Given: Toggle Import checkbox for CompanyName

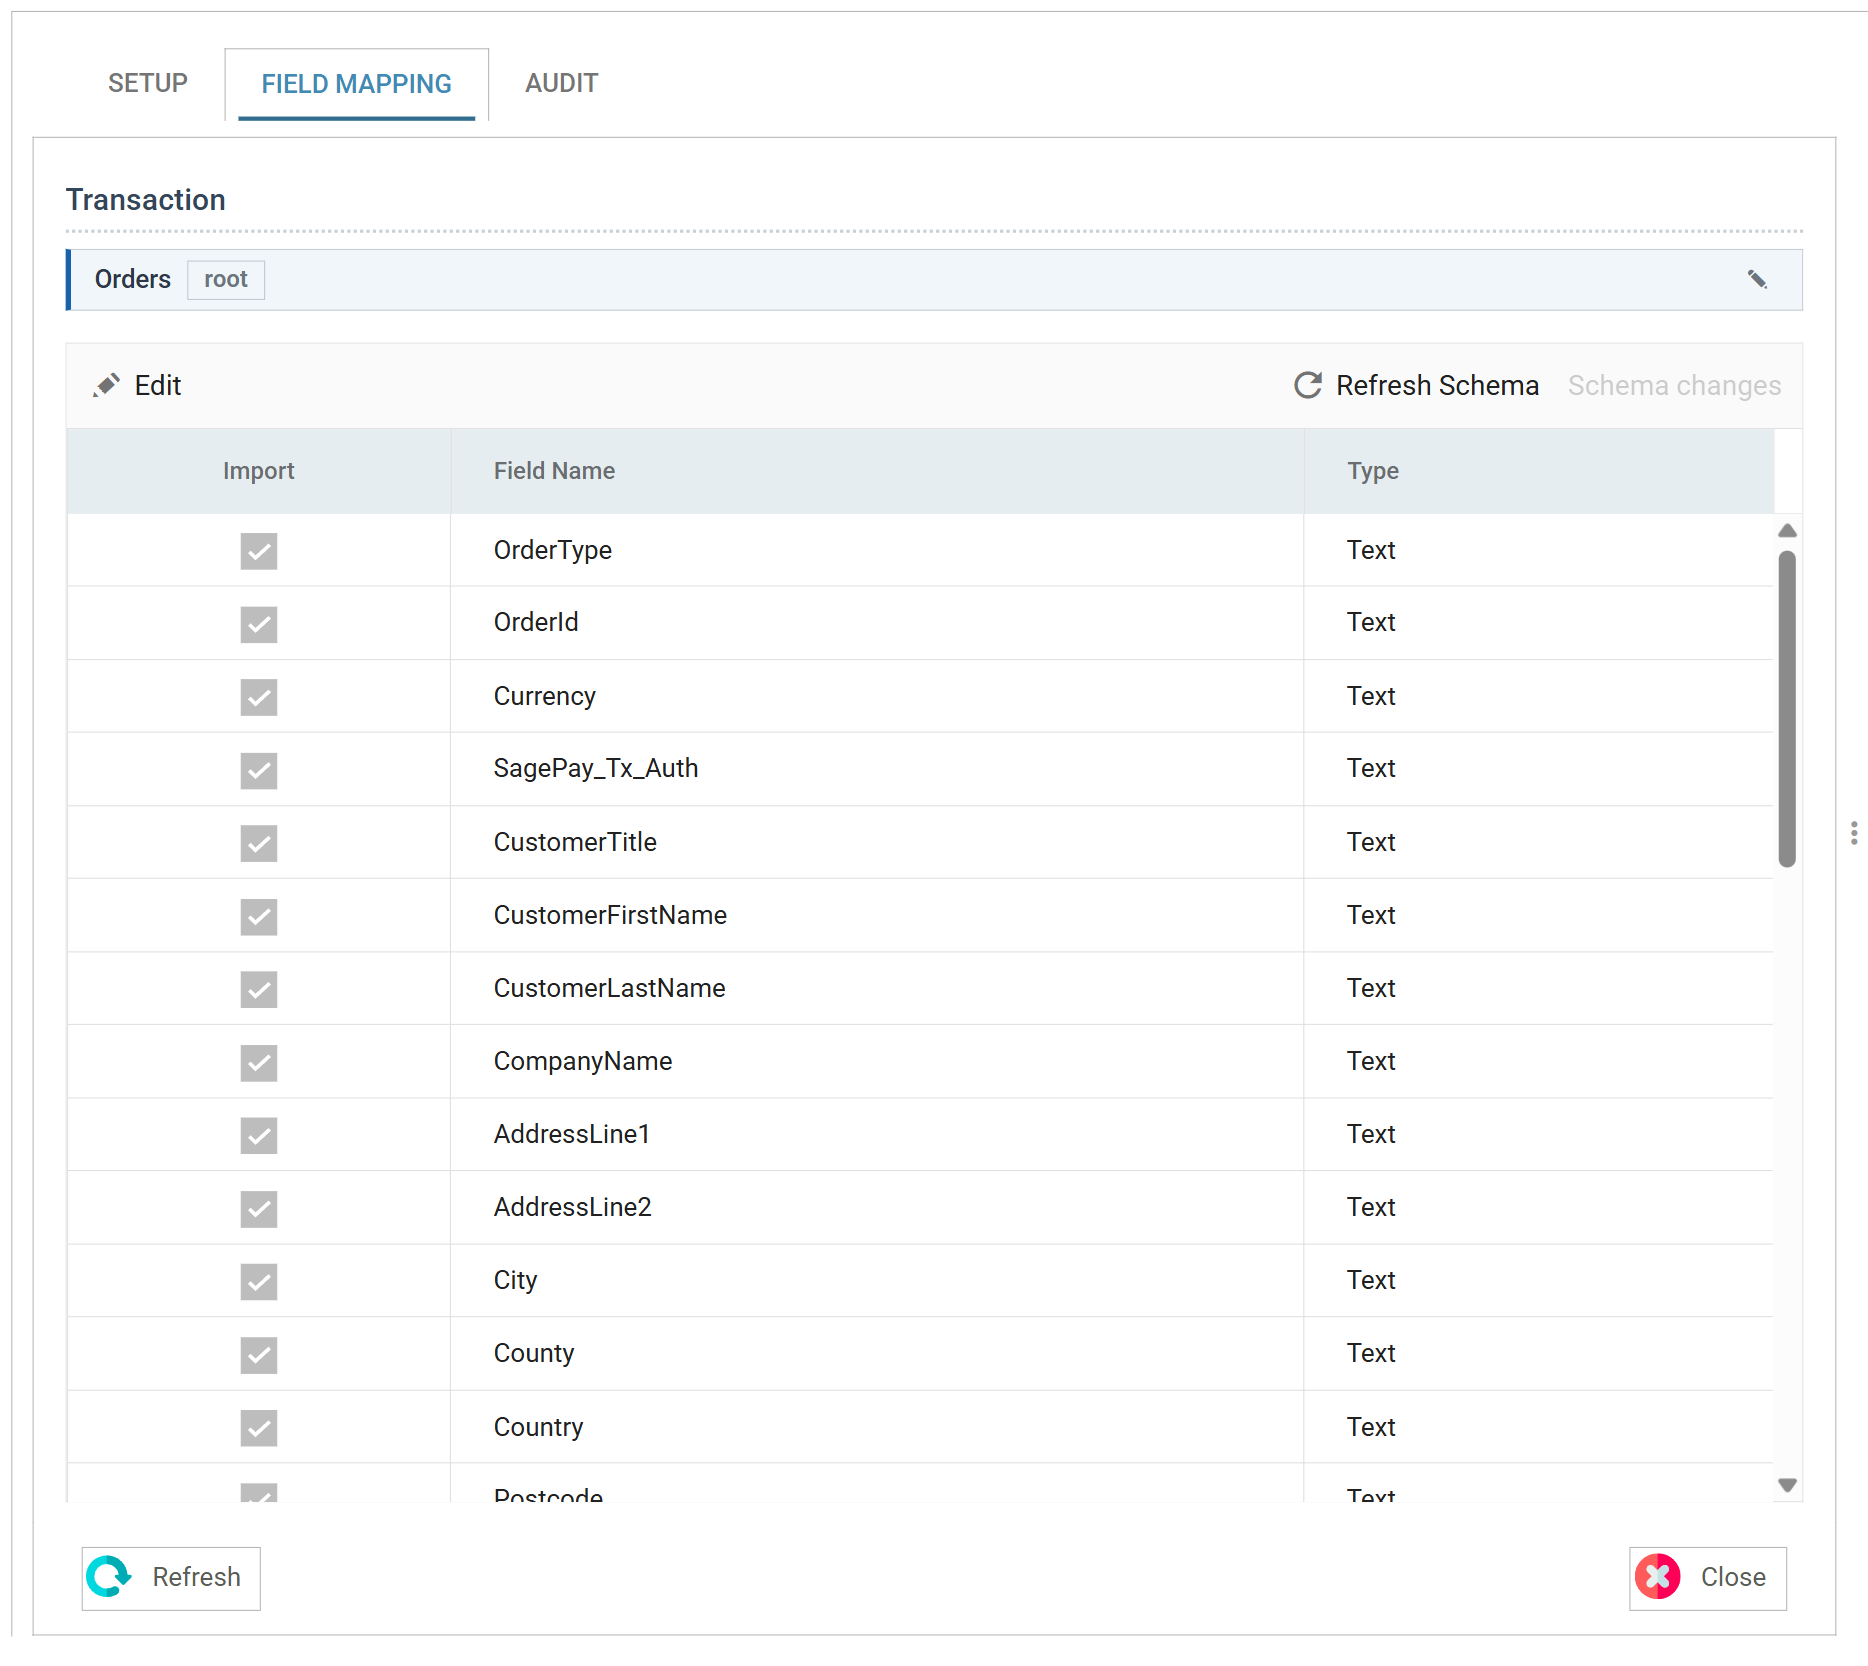Looking at the screenshot, I should coord(259,1062).
